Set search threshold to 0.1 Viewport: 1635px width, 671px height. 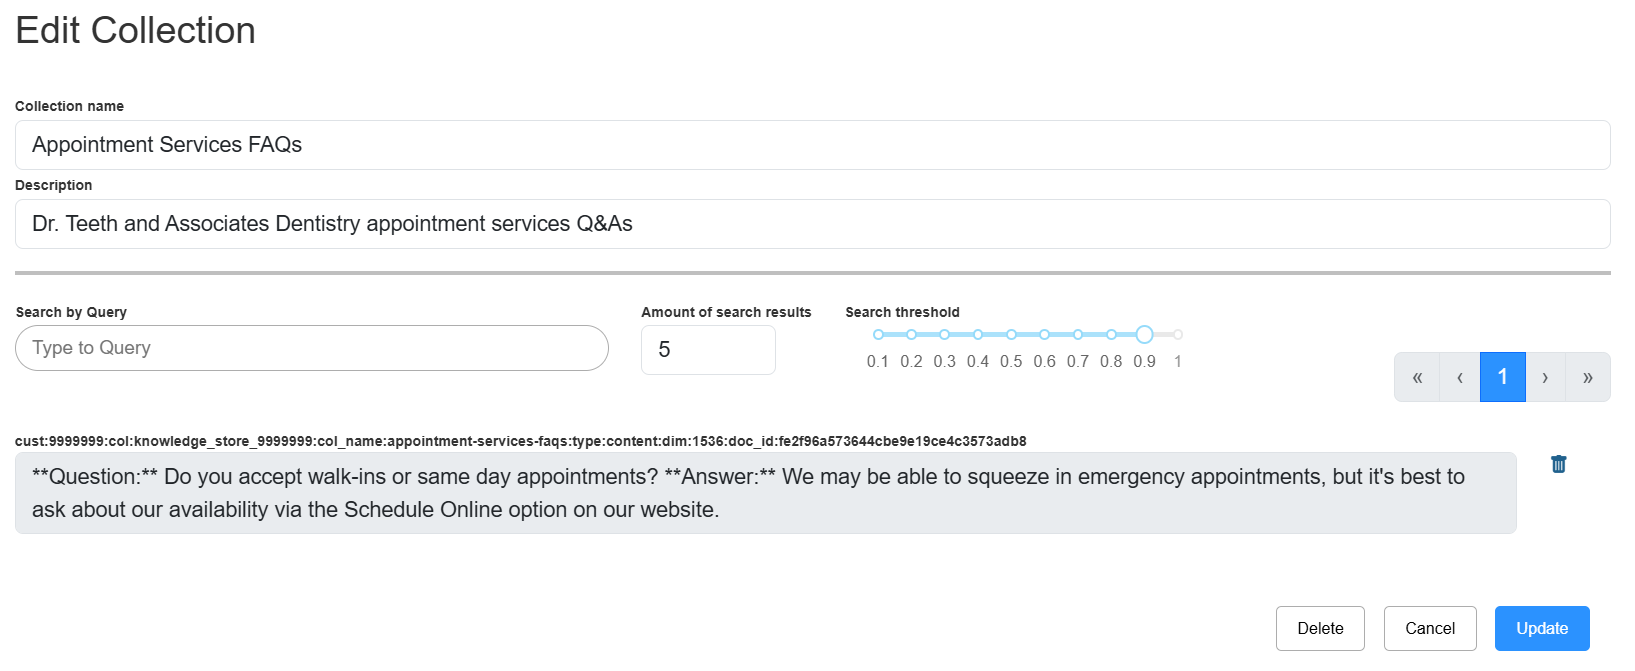click(x=878, y=335)
